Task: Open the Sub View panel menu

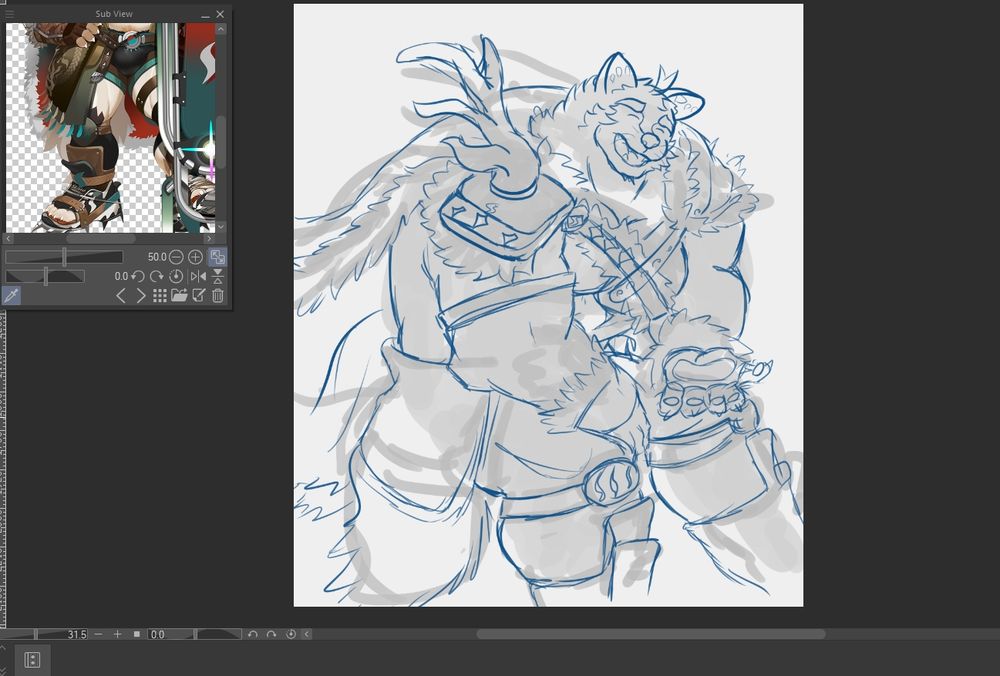Action: (x=10, y=14)
